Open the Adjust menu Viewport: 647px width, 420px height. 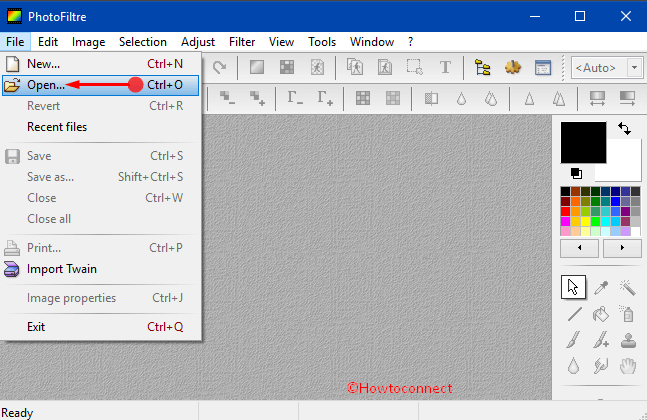click(x=198, y=42)
